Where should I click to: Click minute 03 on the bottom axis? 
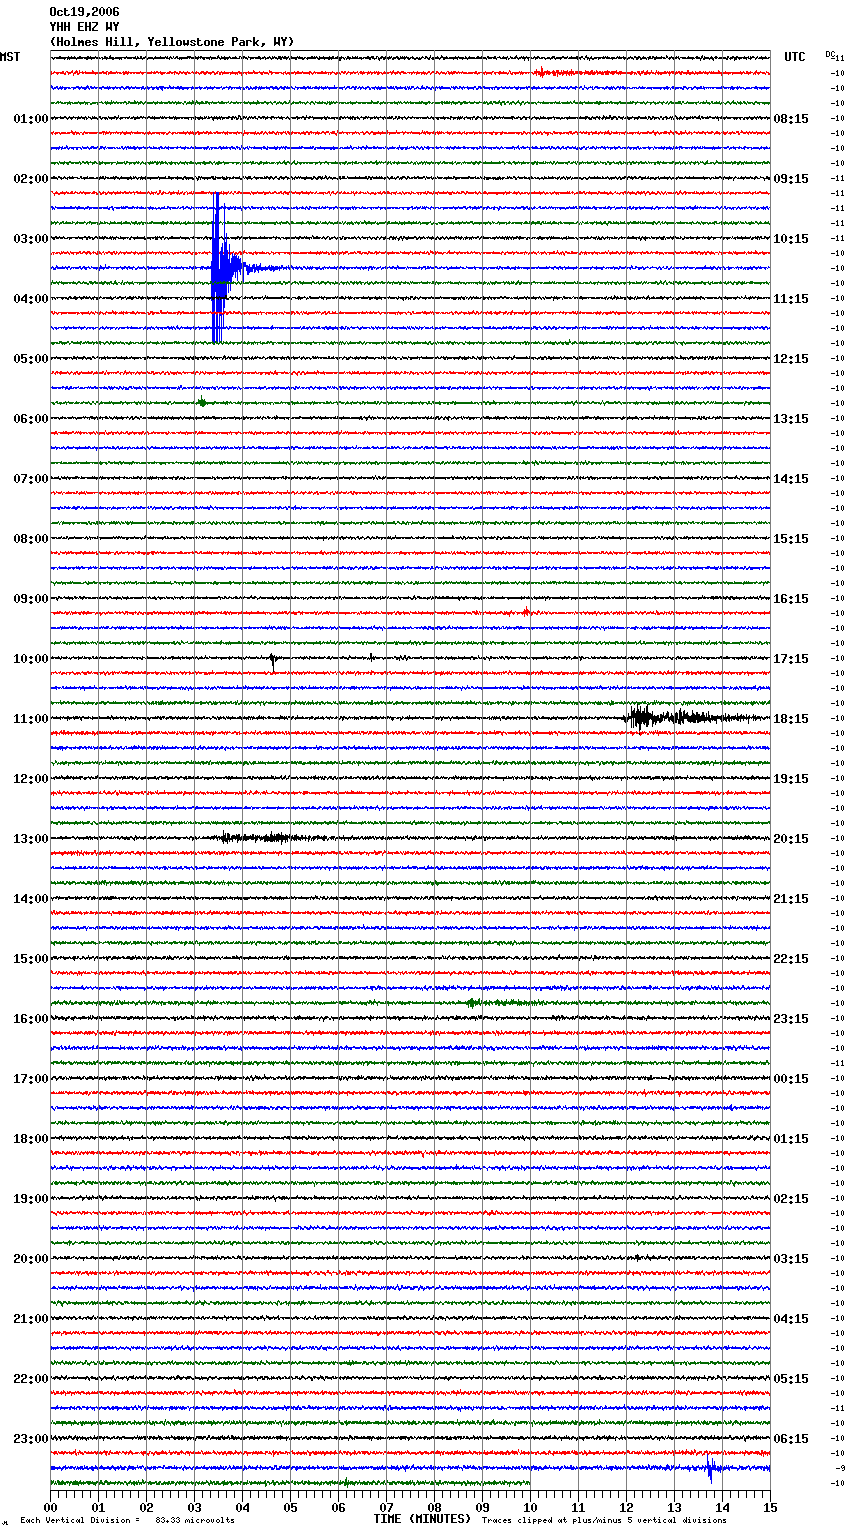(195, 1507)
